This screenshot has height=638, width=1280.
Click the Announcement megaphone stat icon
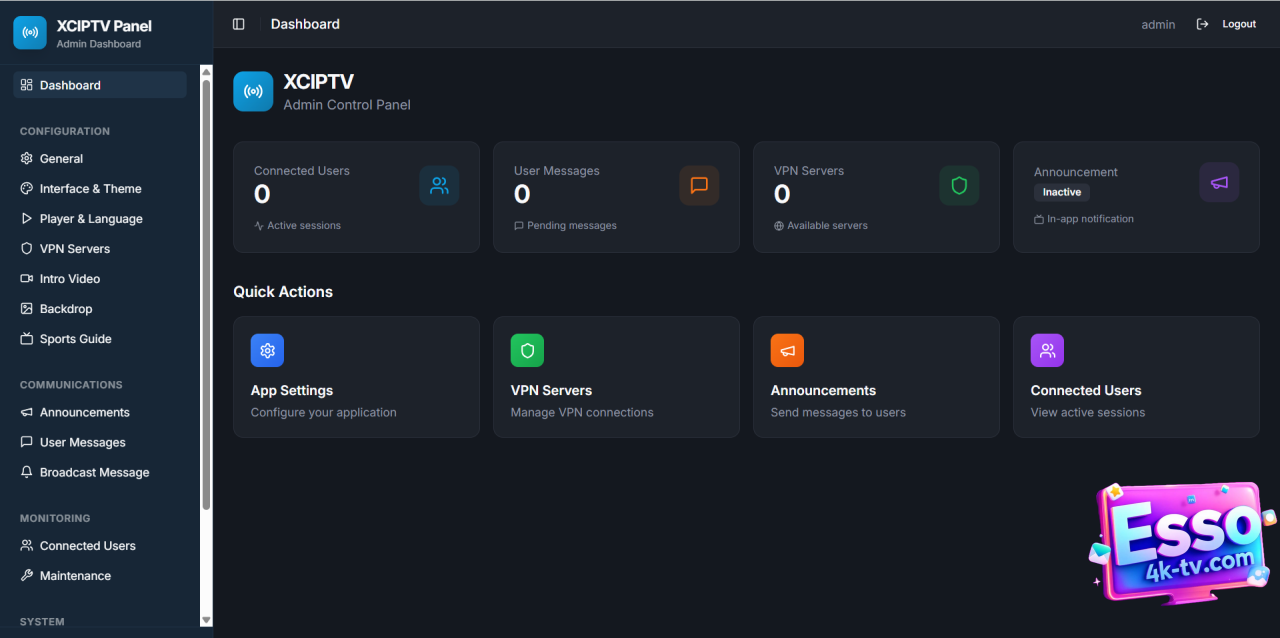[x=1219, y=183]
